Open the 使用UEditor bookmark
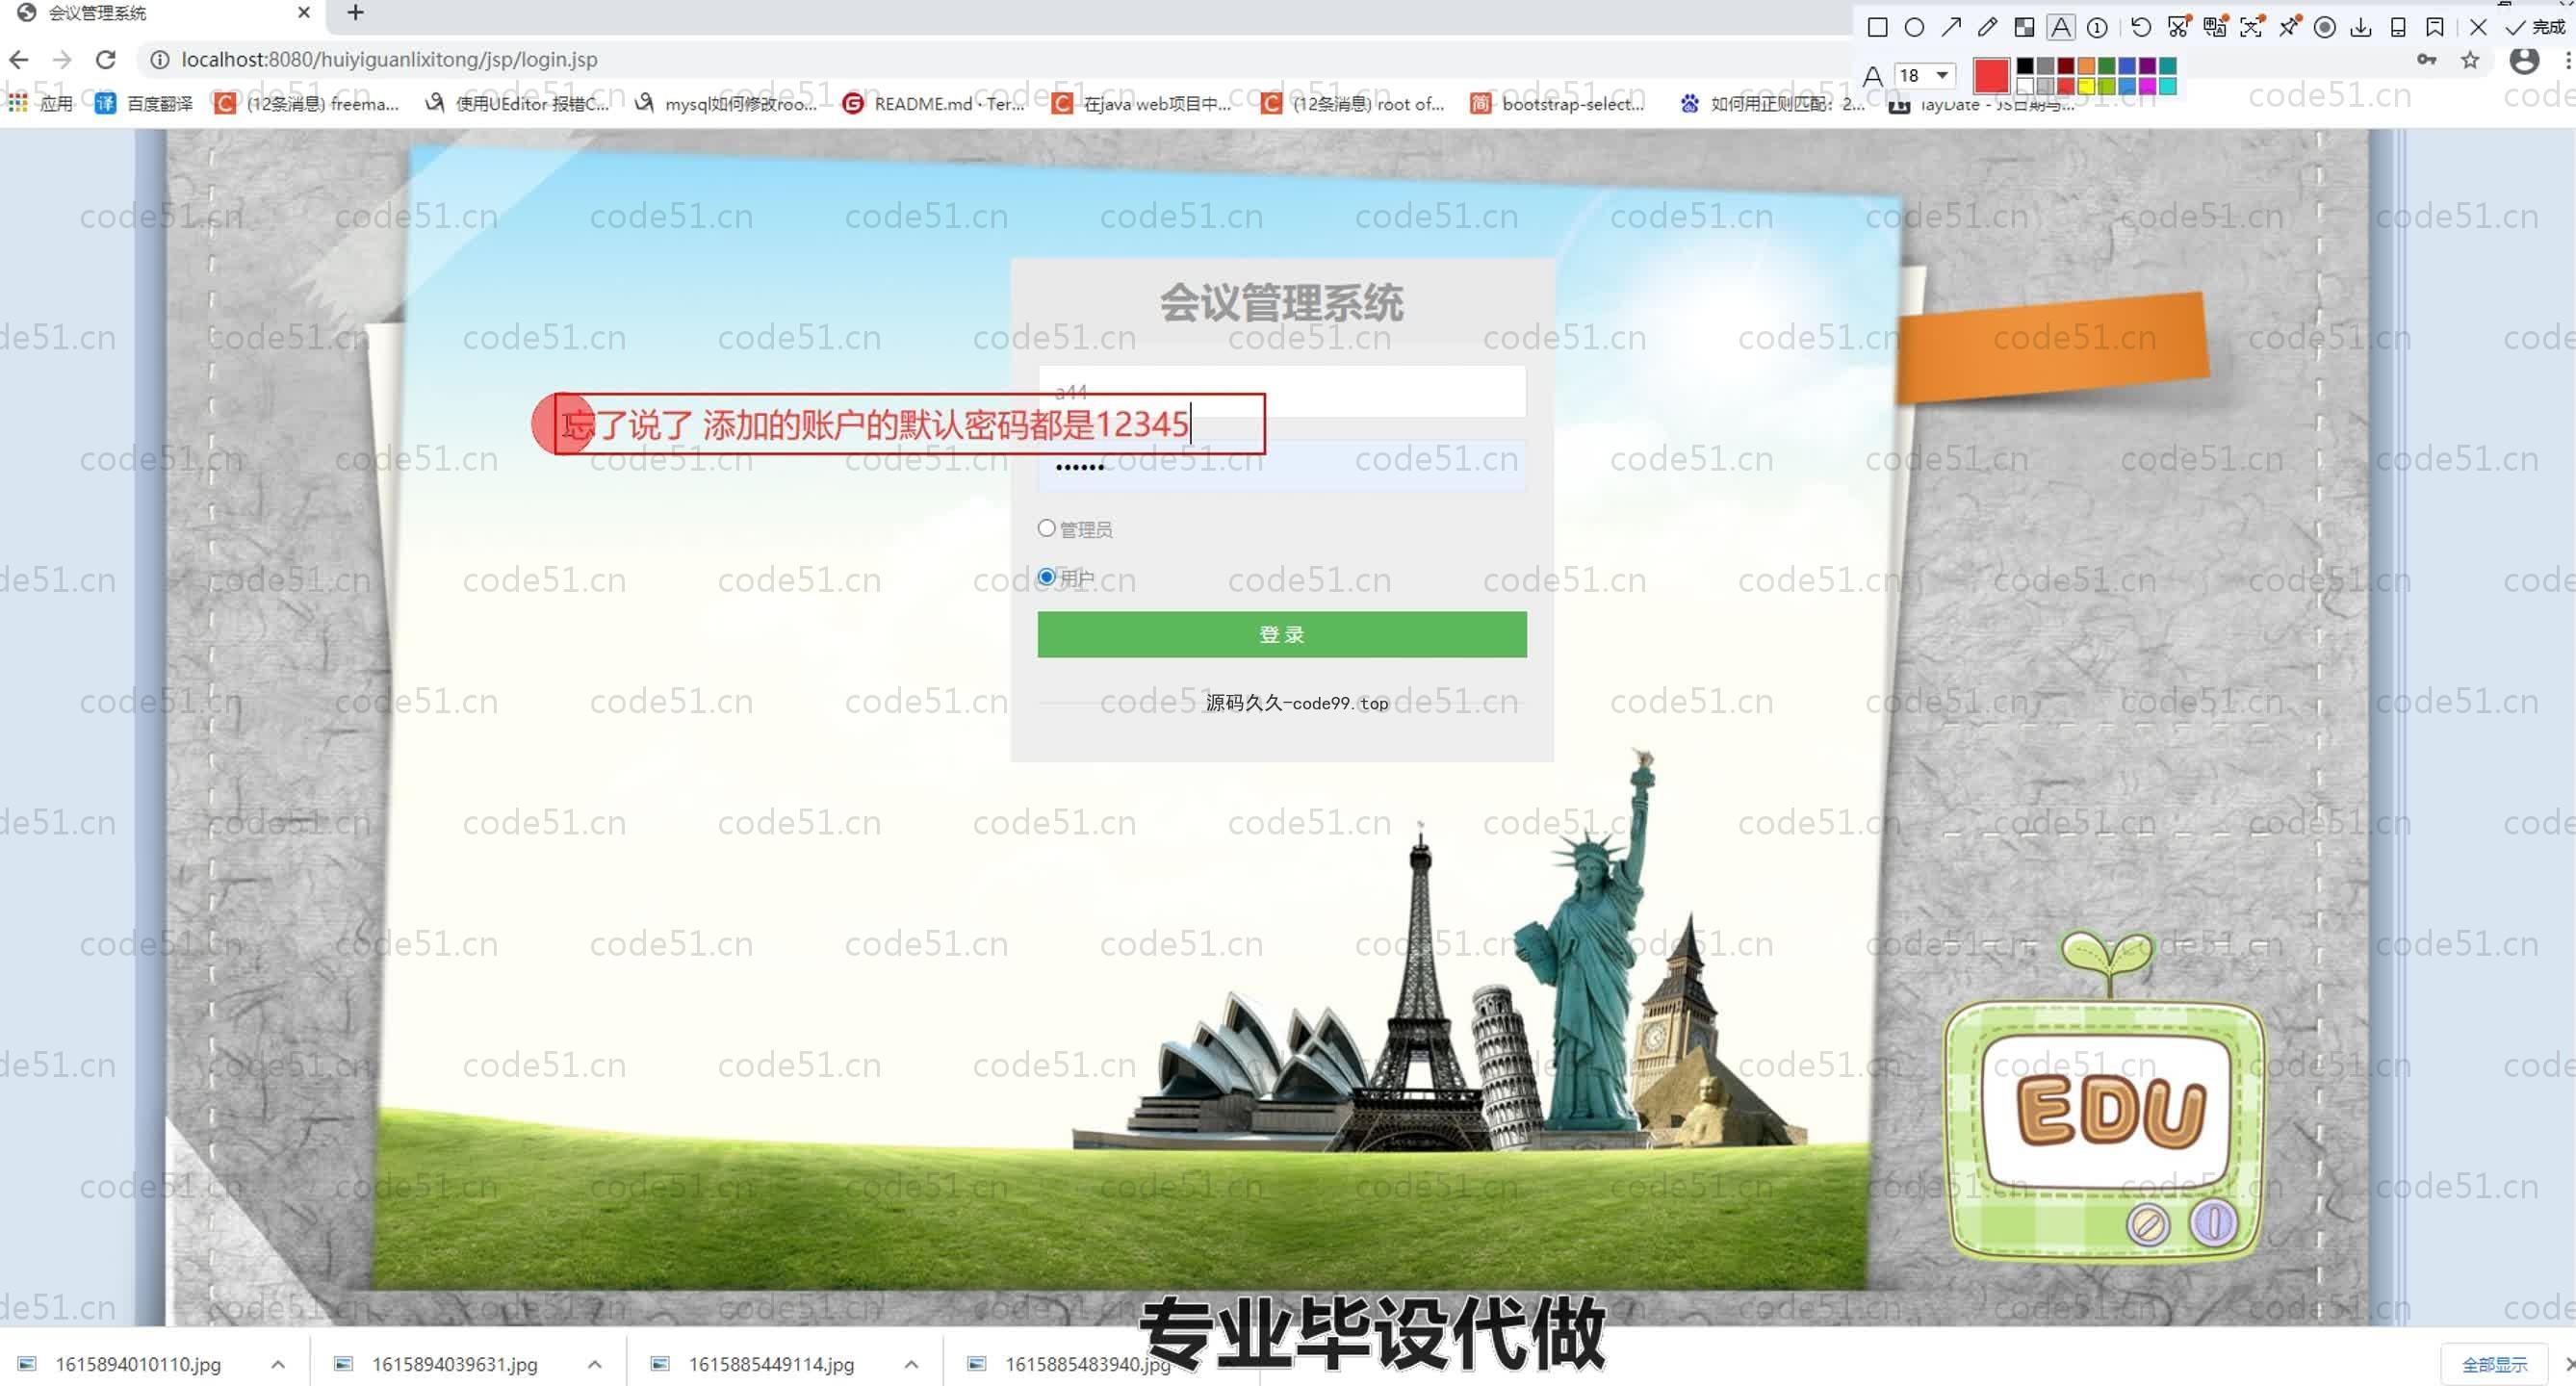This screenshot has width=2576, height=1386. [517, 103]
